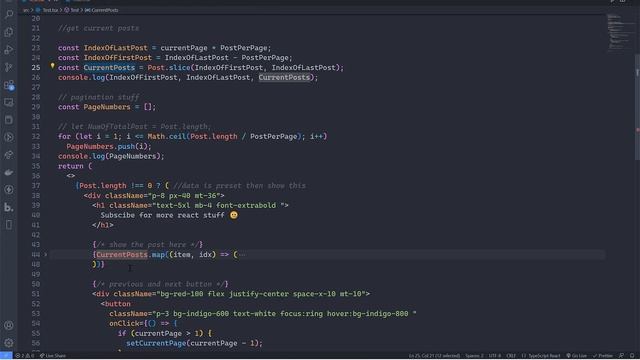The image size is (640, 360).
Task: Click '// pagination stuff' comment
Action: 98,97
